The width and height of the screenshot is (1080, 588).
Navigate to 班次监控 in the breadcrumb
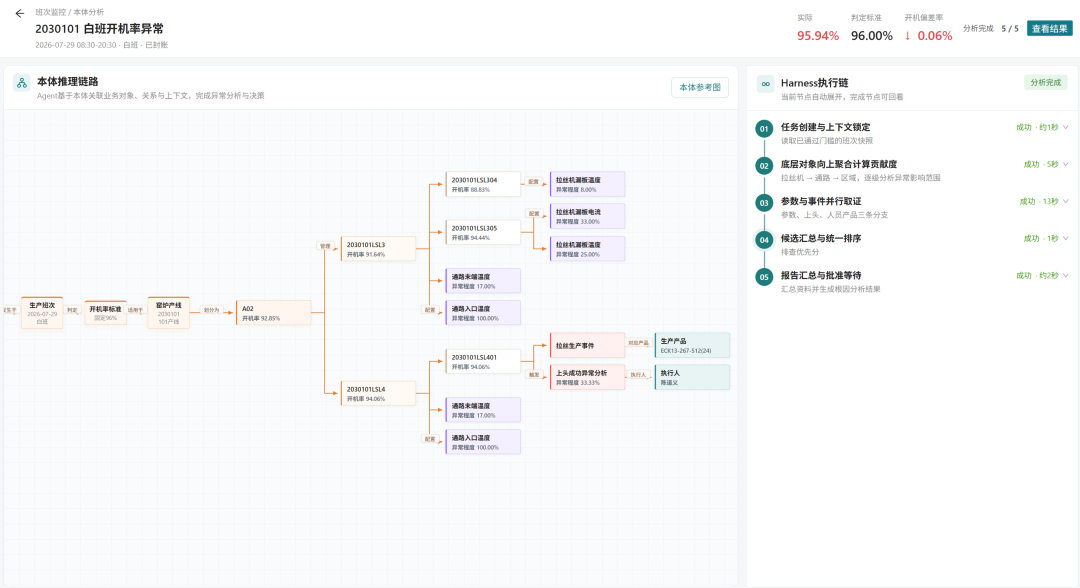[x=50, y=12]
